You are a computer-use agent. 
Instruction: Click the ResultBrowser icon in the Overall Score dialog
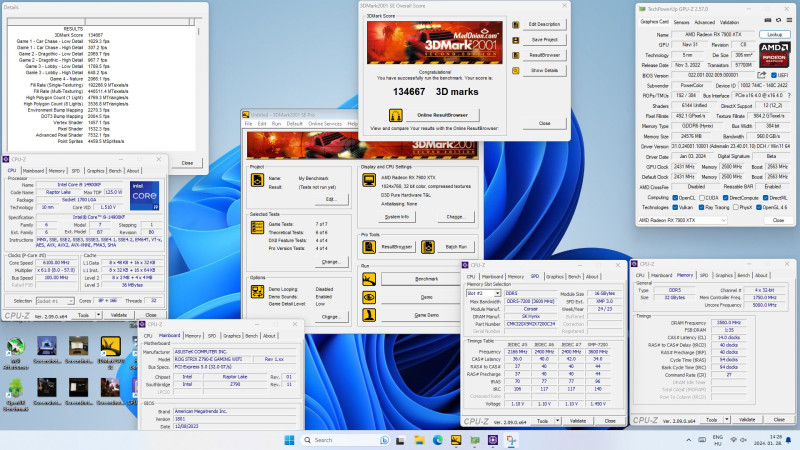(515, 55)
